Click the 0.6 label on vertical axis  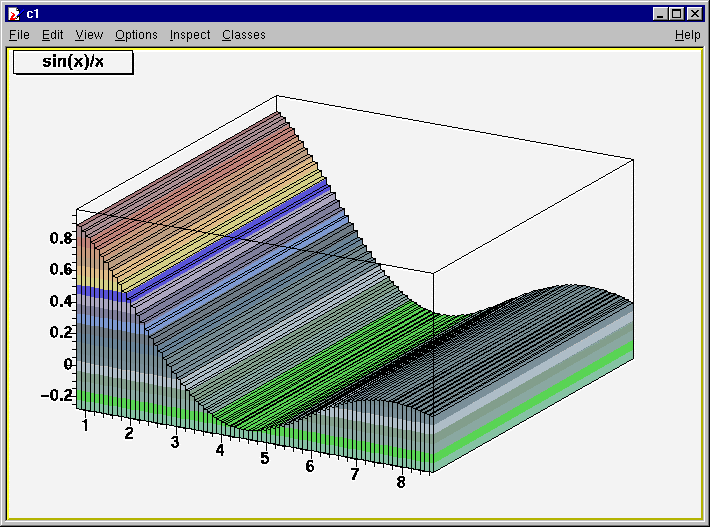(61, 269)
